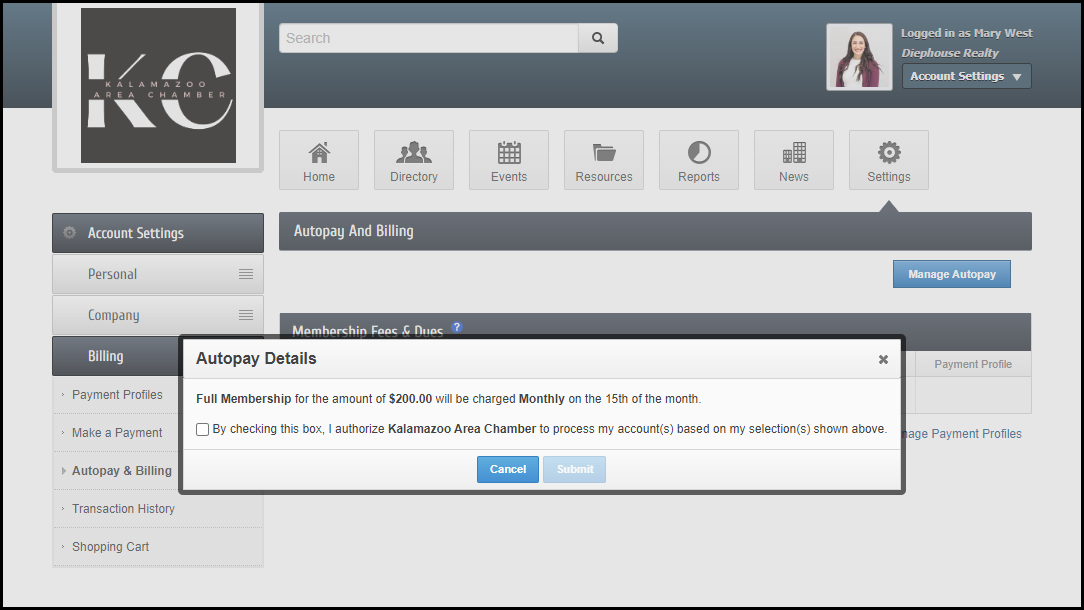Viewport: 1084px width, 610px height.
Task: Click the Autopay And Billing heading
Action: (x=353, y=231)
